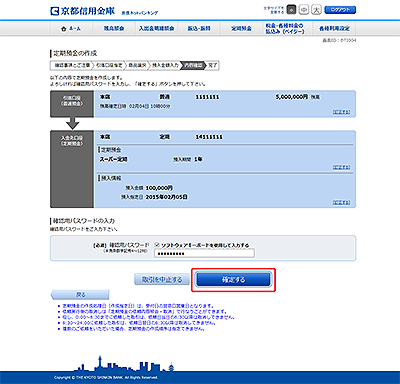
Task: Click the deposit amount 100,000円
Action: click(x=159, y=188)
